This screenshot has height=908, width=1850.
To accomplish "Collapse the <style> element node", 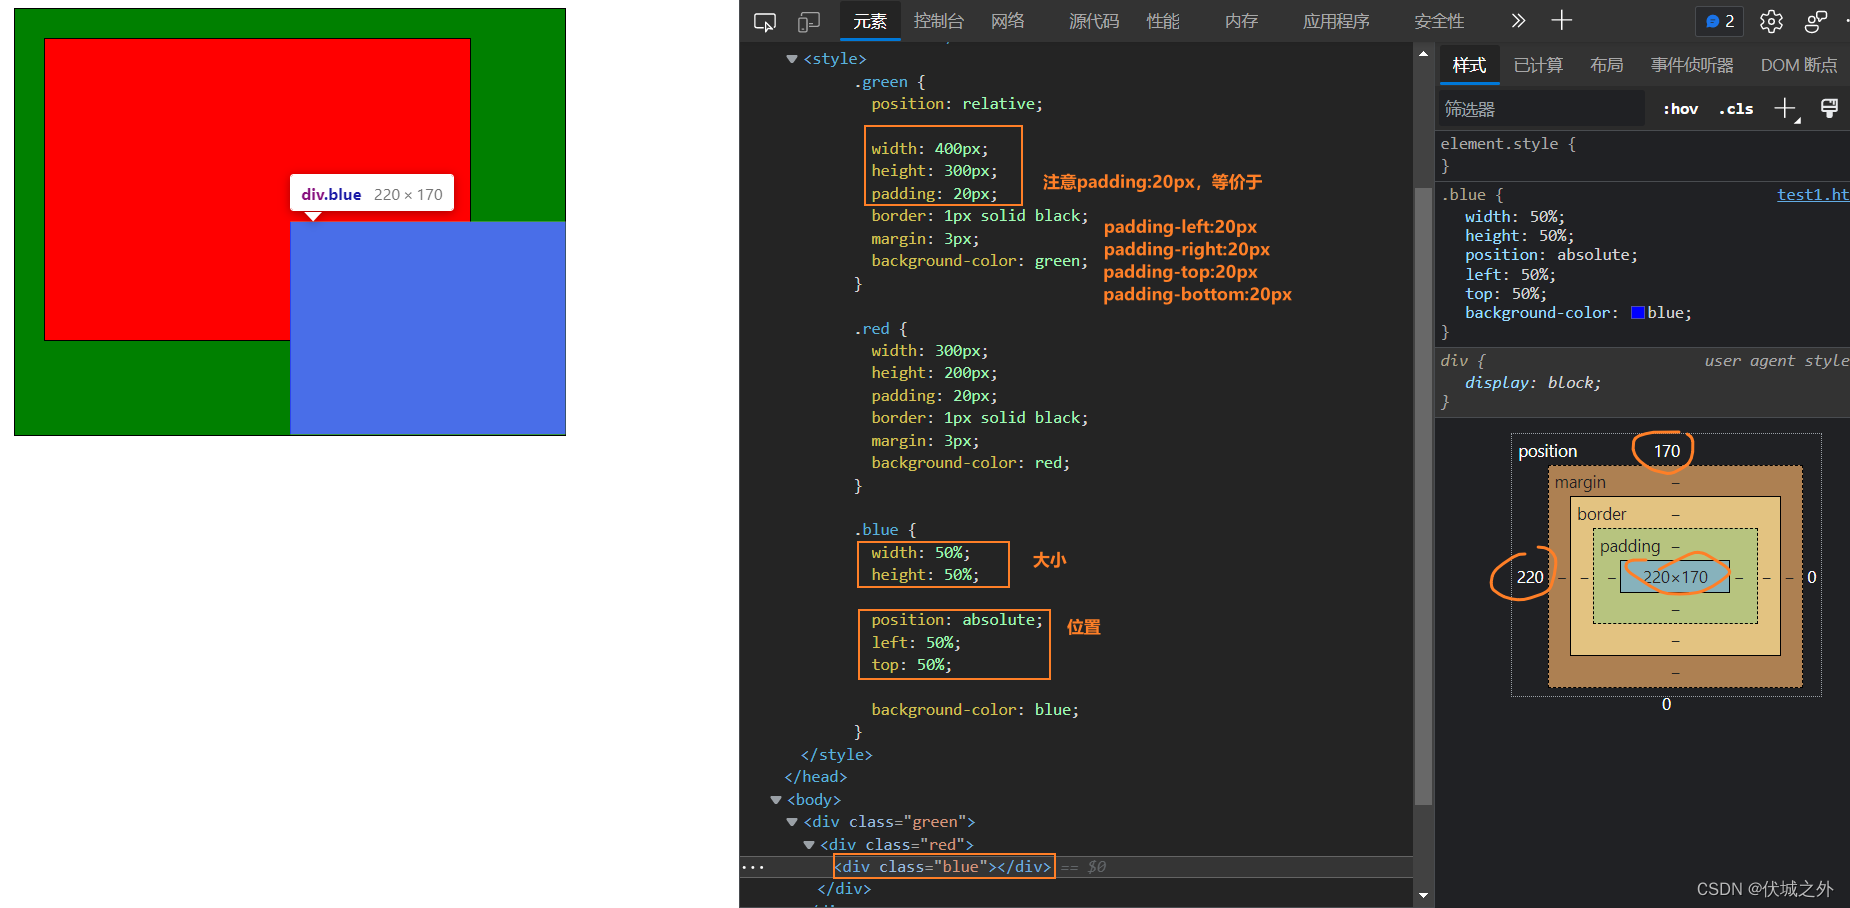I will 792,59.
